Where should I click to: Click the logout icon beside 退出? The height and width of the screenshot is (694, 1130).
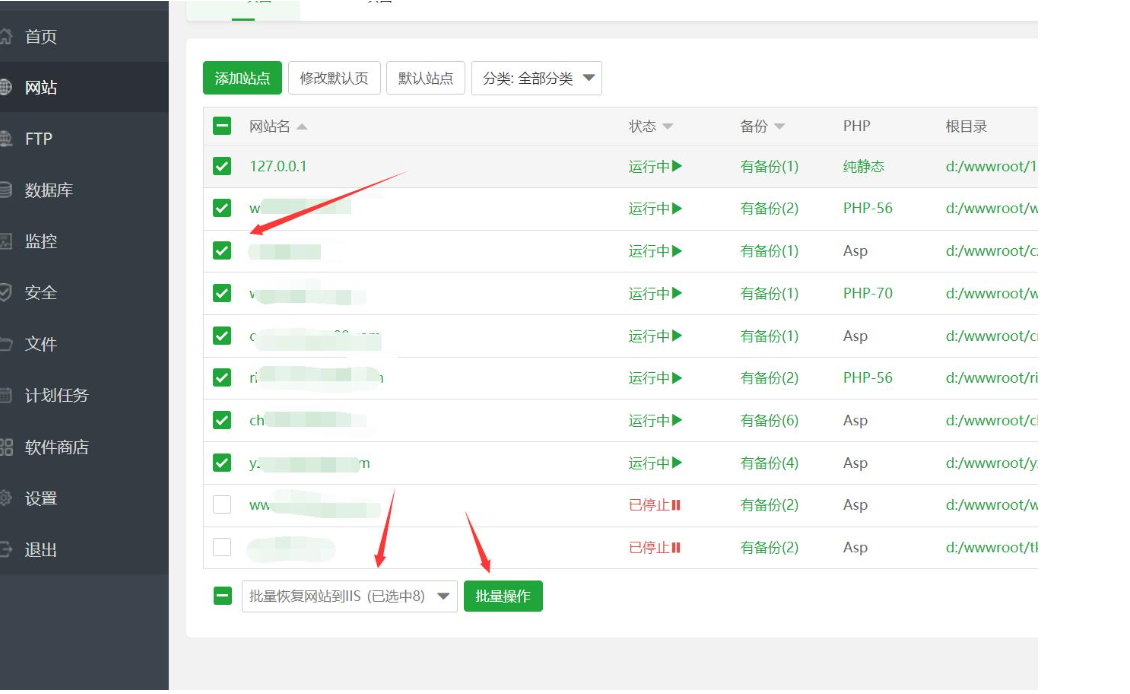click(6, 549)
